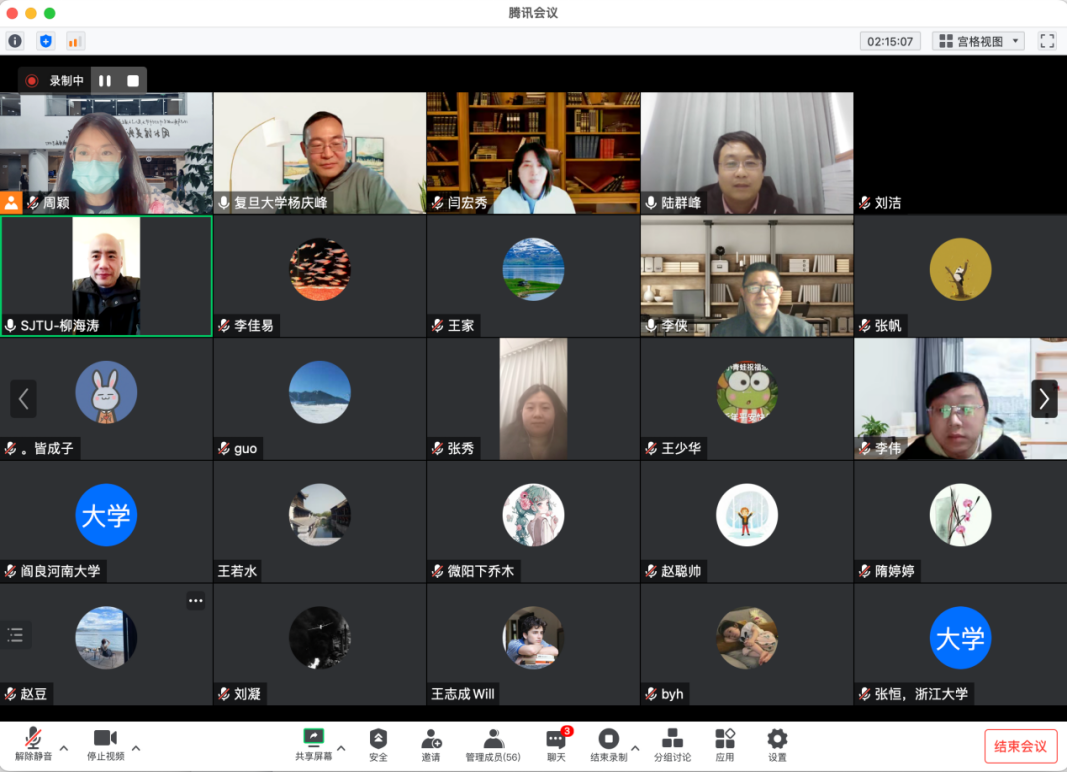1067x772 pixels.
Task: Expand the 宫格视图 layout dropdown
Action: tap(978, 41)
